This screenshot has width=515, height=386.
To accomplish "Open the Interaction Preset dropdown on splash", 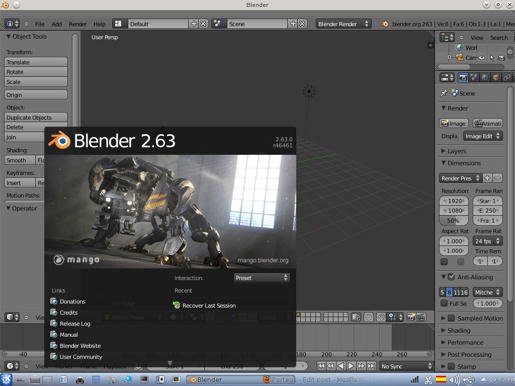I will (262, 277).
